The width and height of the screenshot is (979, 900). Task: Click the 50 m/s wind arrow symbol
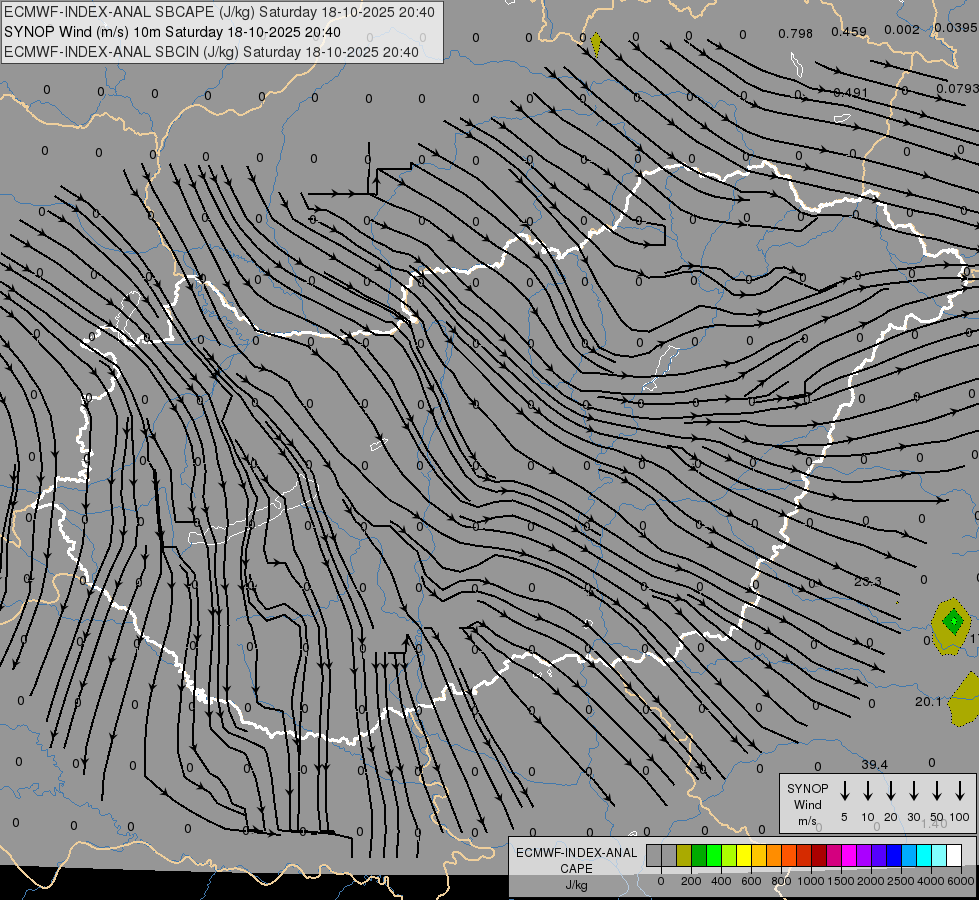pyautogui.click(x=937, y=791)
